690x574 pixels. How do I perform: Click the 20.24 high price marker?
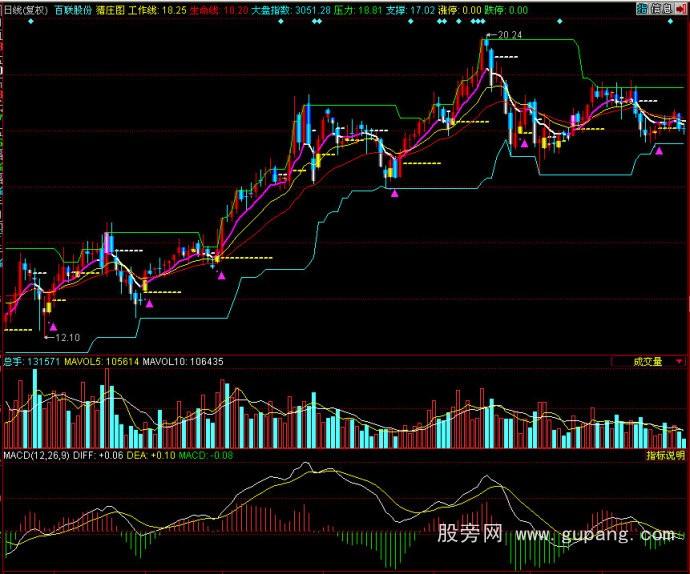tap(508, 35)
